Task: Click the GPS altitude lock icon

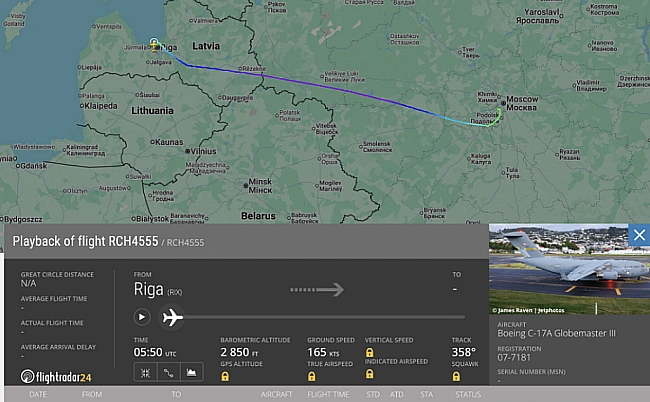Action: [x=225, y=376]
